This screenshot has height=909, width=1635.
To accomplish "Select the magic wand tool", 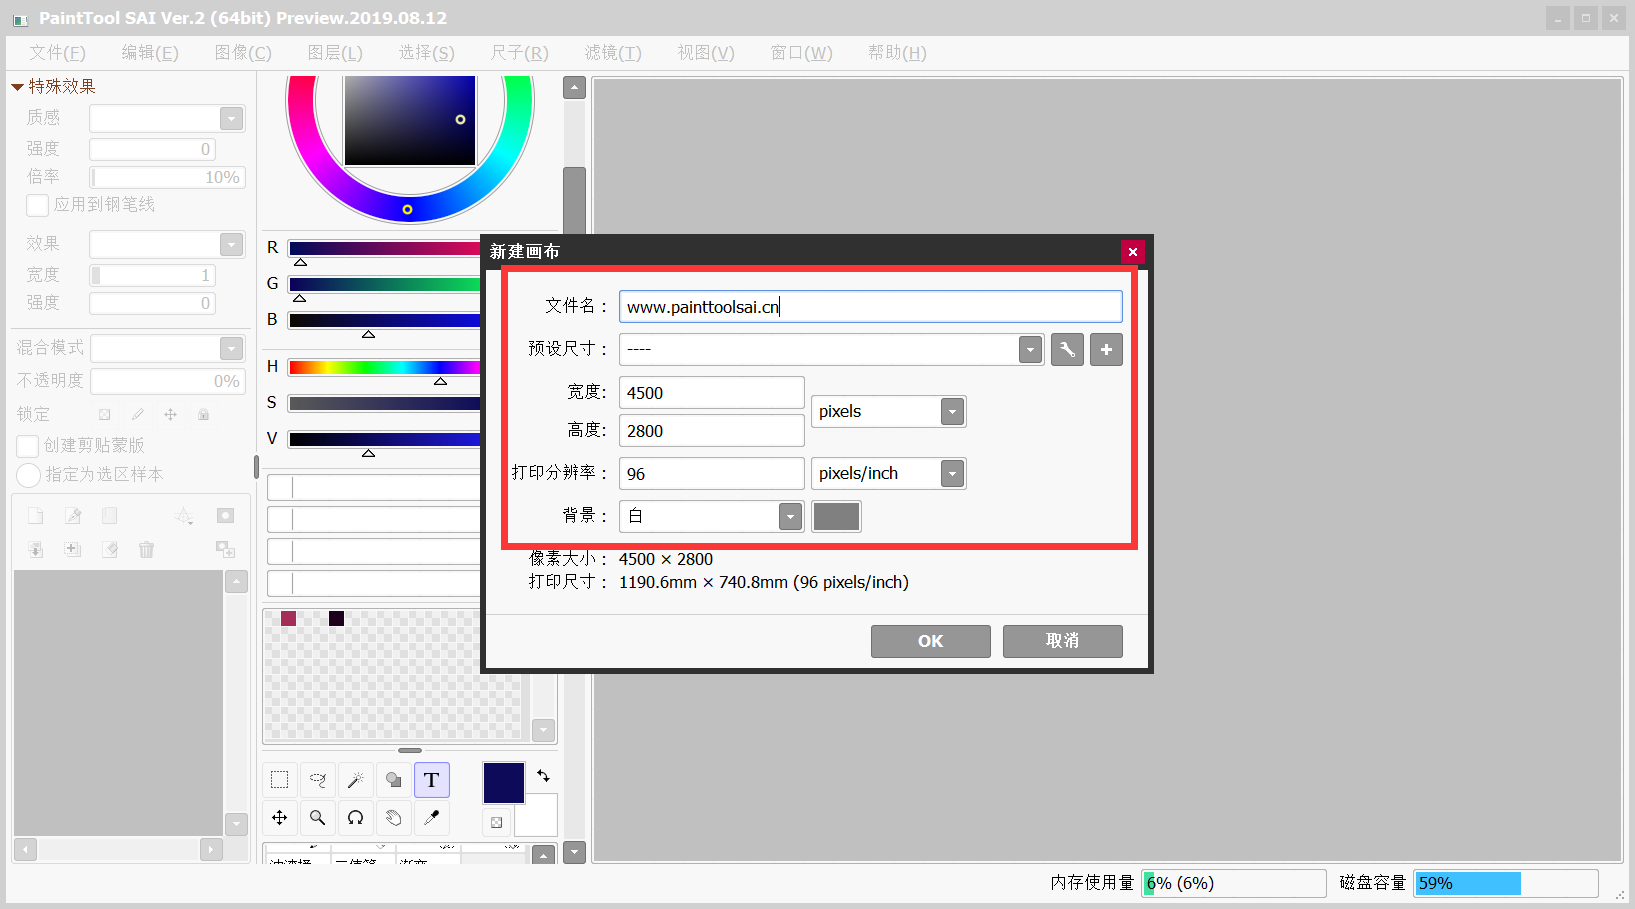I will click(356, 780).
